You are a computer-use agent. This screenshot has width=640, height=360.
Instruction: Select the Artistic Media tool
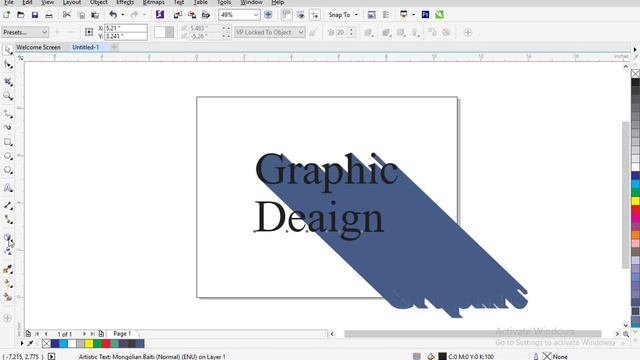pos(7,128)
